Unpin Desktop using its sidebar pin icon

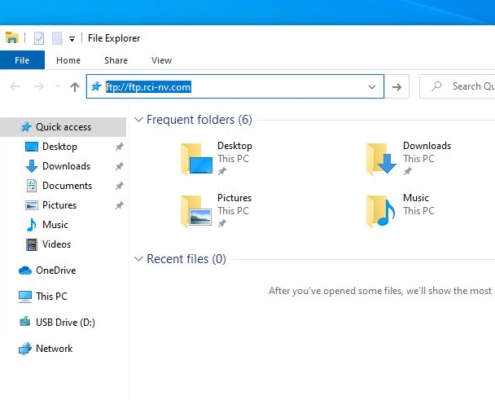[119, 147]
